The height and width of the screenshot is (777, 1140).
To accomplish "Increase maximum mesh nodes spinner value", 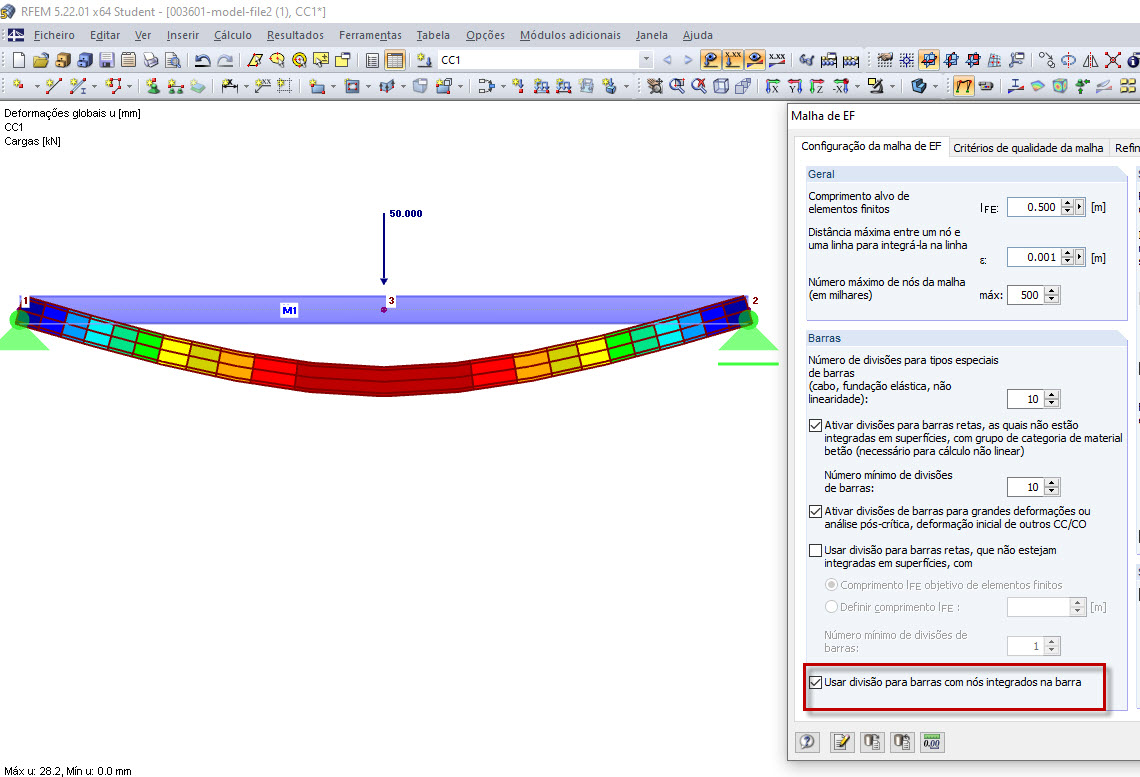I will tap(1052, 291).
